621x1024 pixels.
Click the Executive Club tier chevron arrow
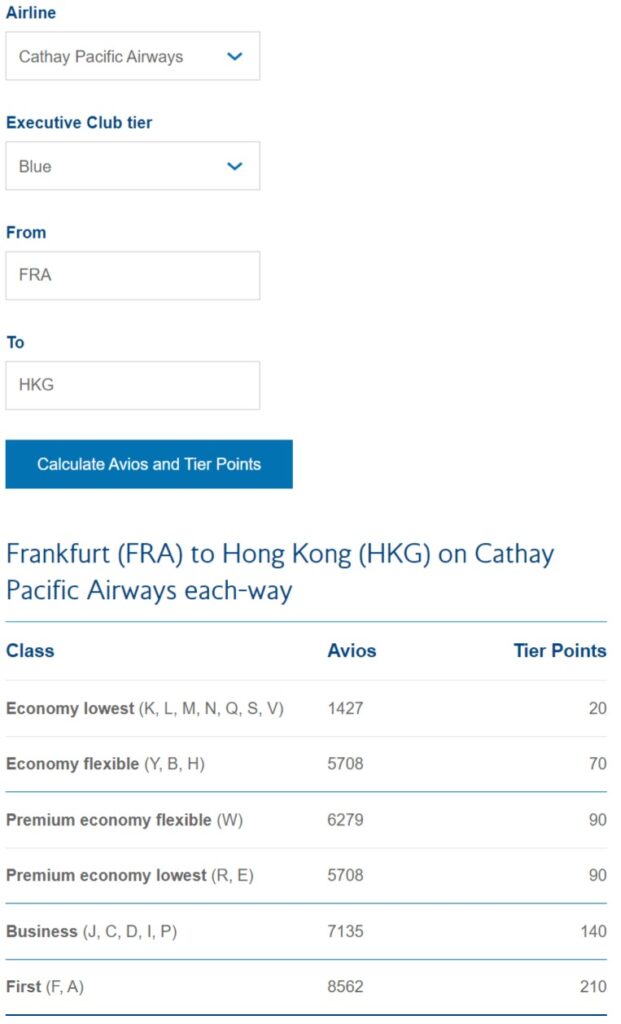point(235,166)
